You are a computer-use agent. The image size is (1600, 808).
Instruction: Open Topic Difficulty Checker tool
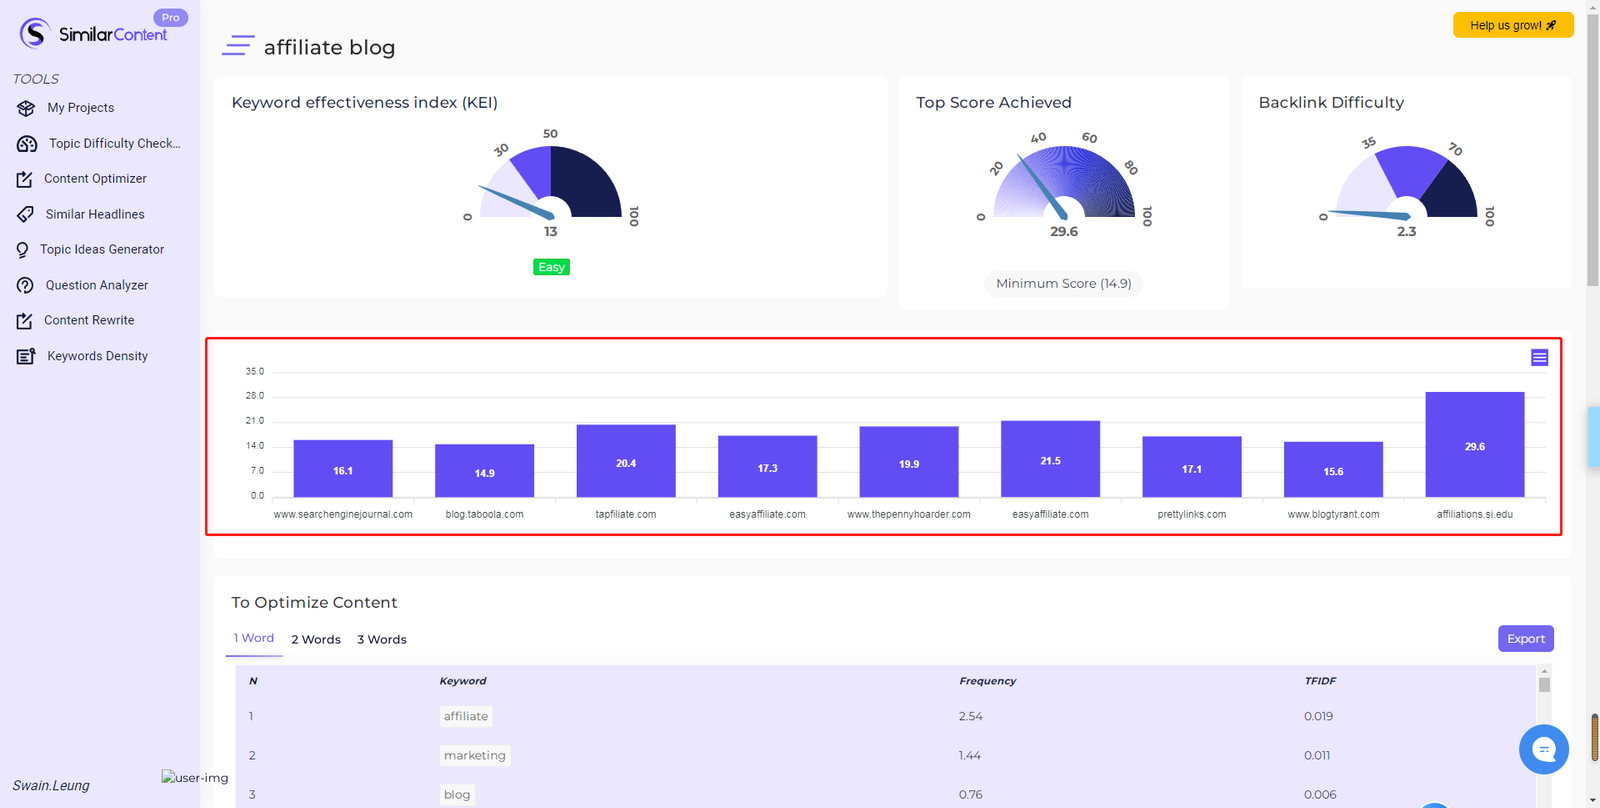click(115, 144)
